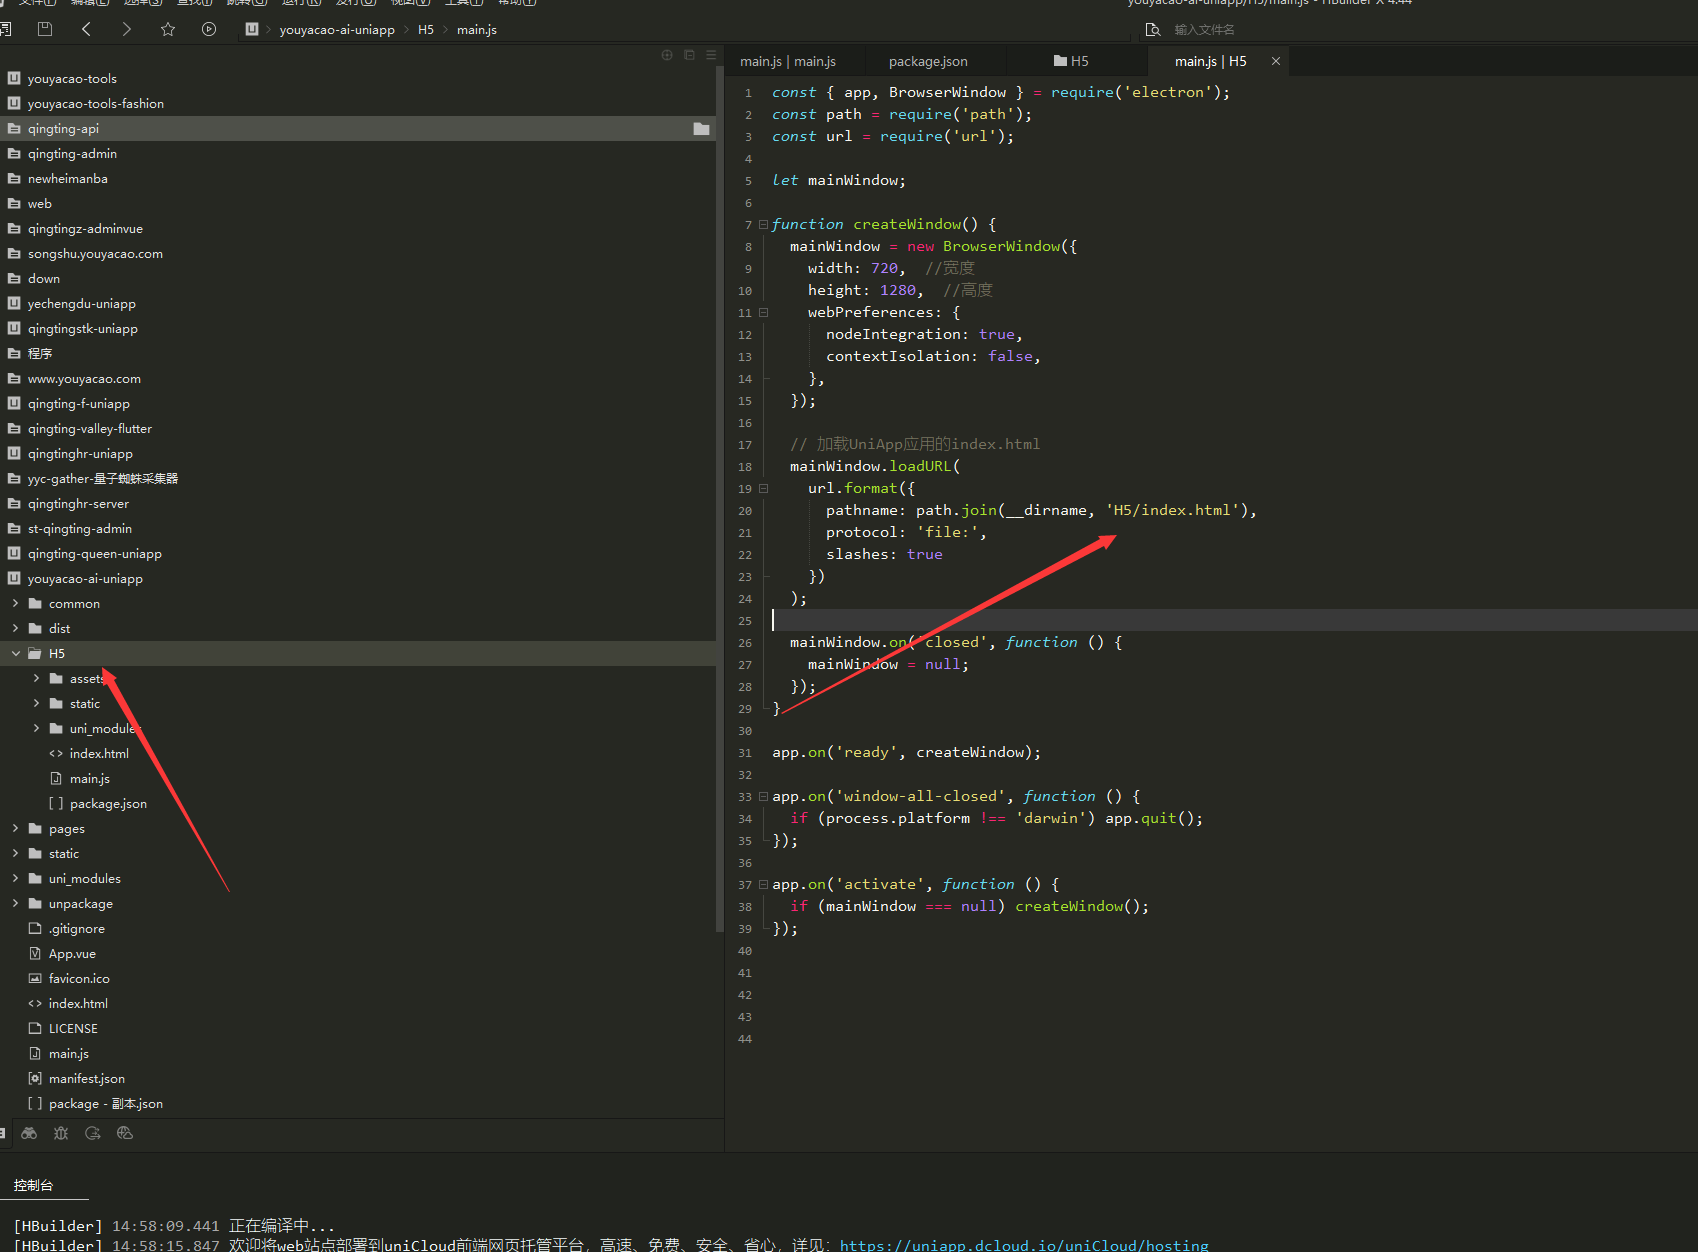Screen dimensions: 1698x1252
Task: Switch to the main.js | main.js tab
Action: point(788,61)
